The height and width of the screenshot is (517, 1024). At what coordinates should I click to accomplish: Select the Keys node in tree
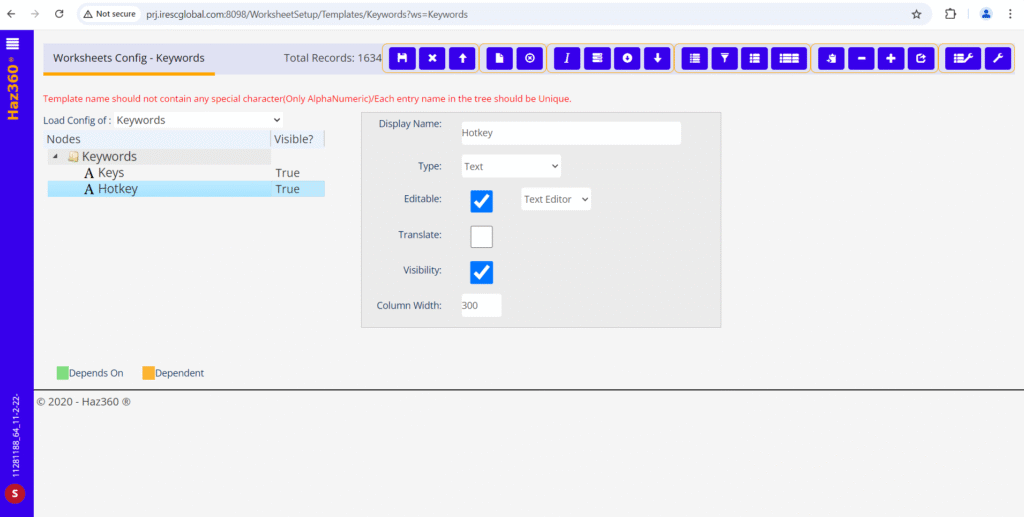click(x=111, y=173)
